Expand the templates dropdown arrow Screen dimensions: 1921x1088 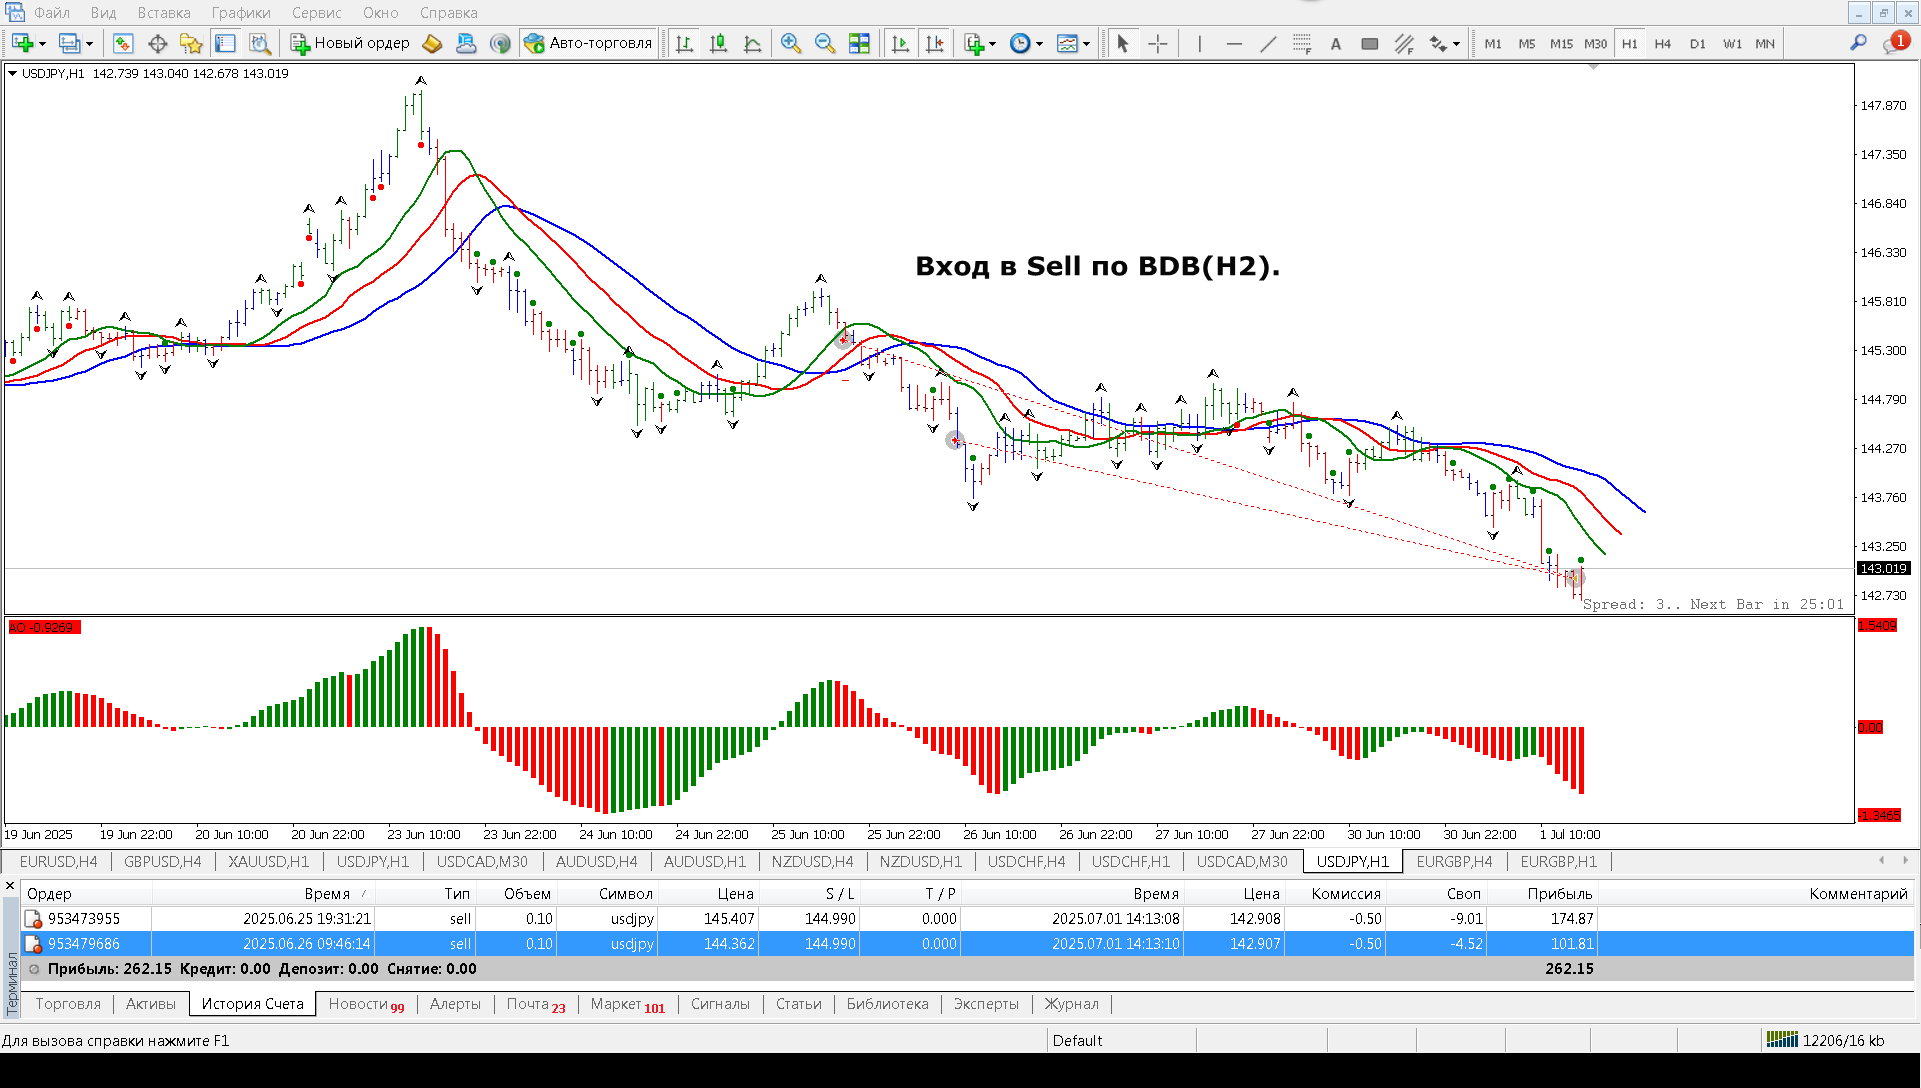(x=1087, y=44)
